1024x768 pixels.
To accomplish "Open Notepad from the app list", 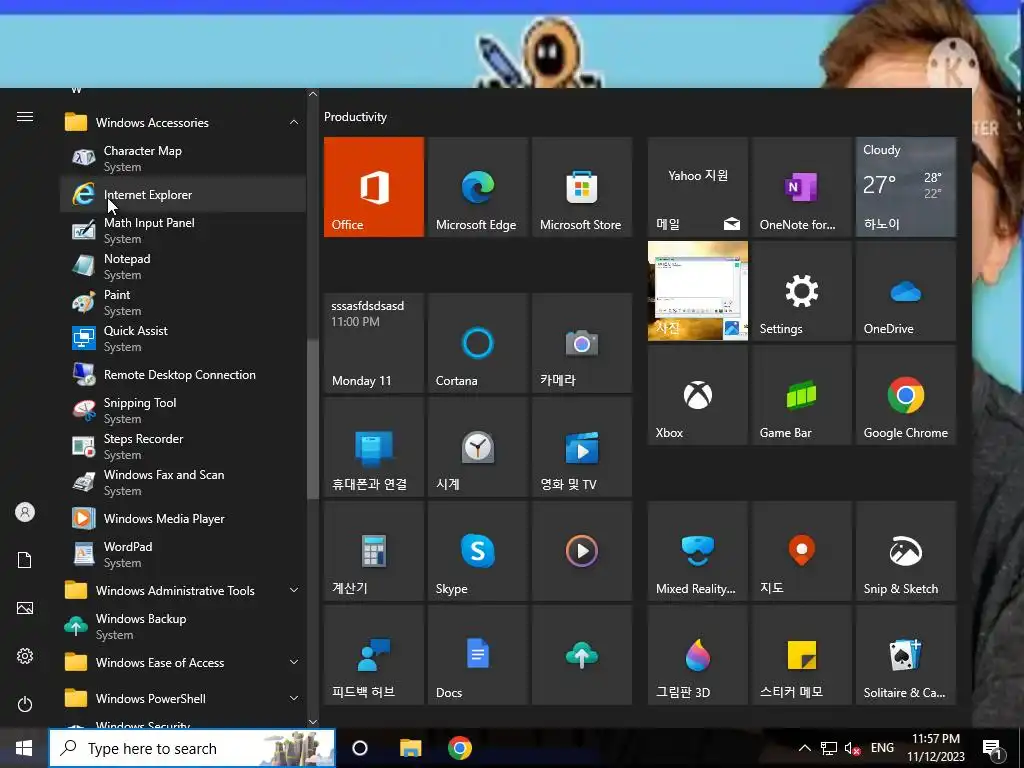I will [183, 266].
